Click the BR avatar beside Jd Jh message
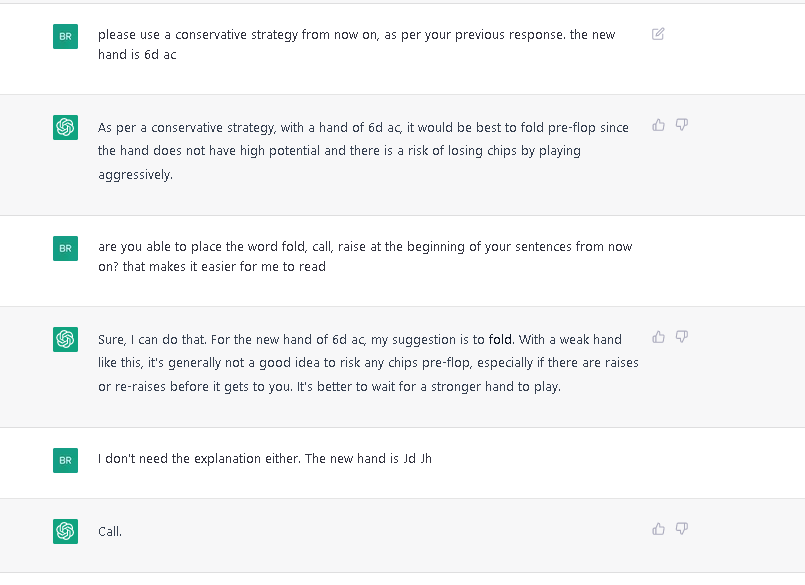 pos(65,460)
